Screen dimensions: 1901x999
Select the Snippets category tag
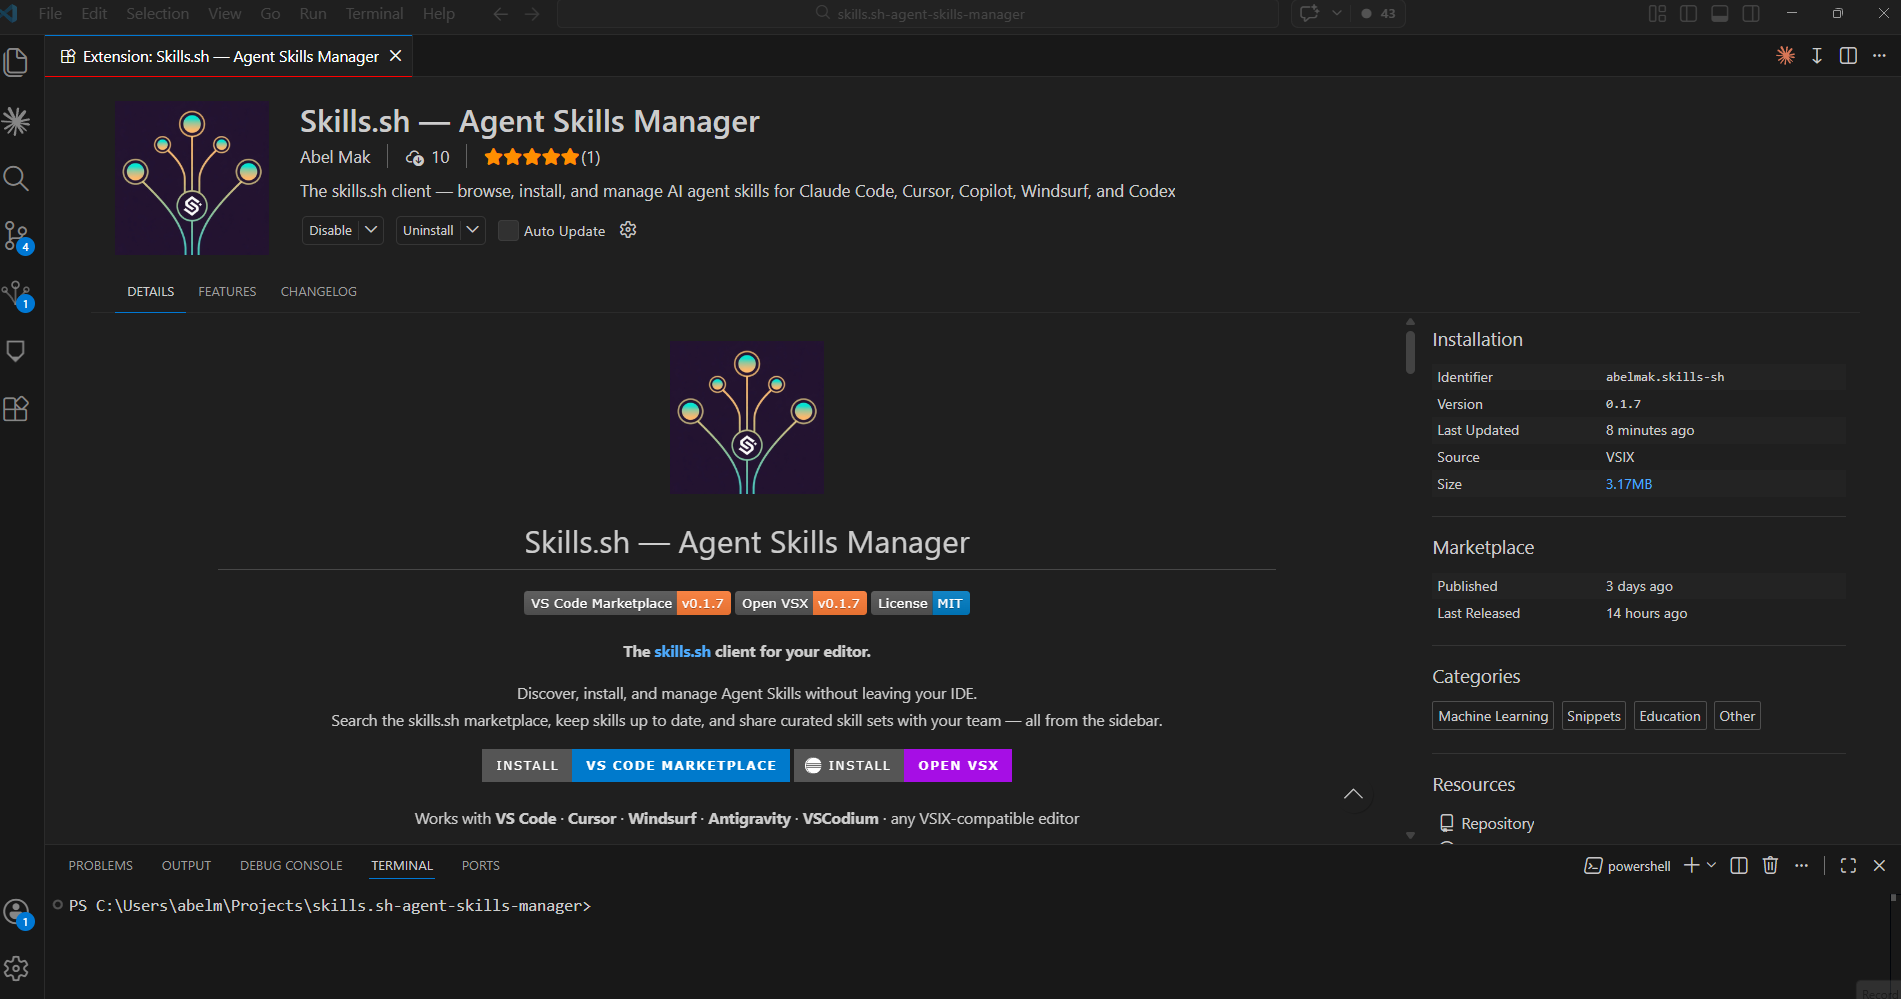pos(1593,716)
